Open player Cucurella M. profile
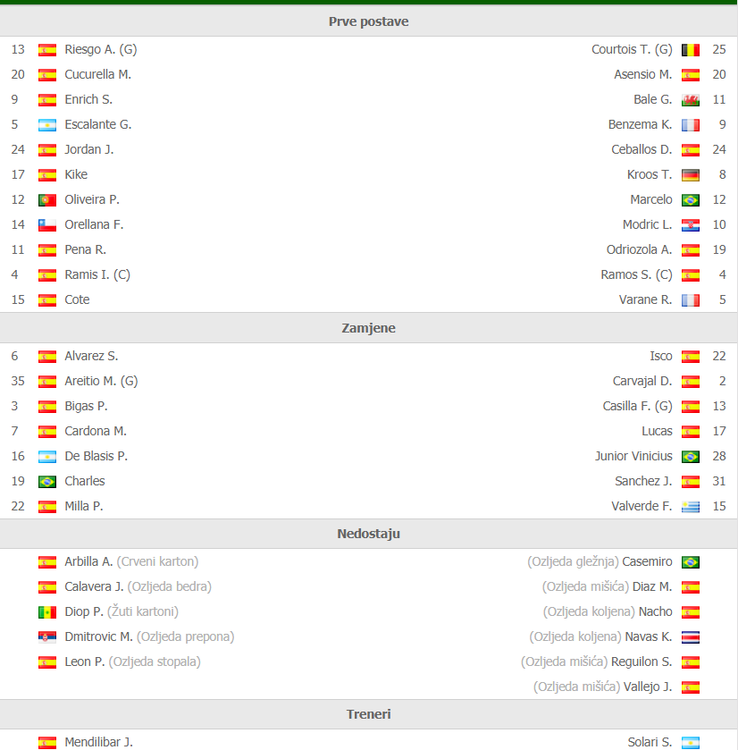The image size is (738, 750). (98, 74)
